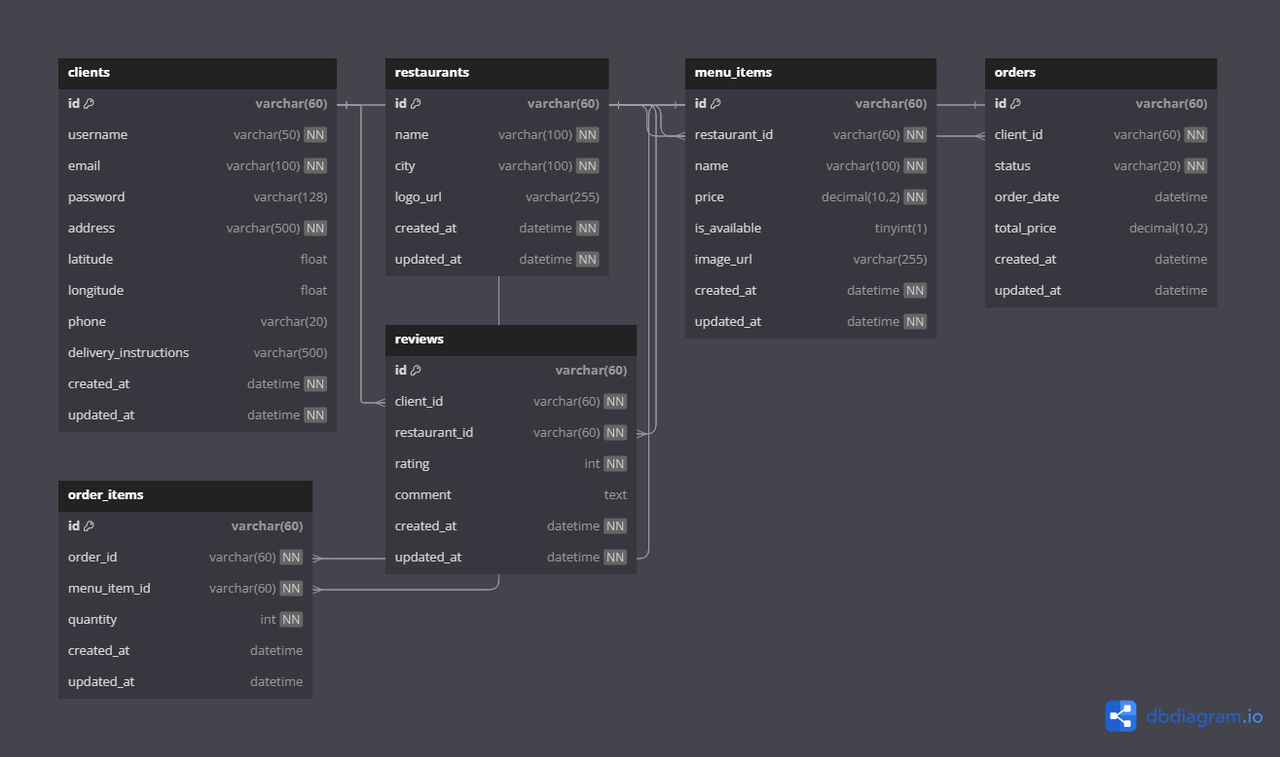This screenshot has height=757, width=1280.
Task: Click the email field in clients
Action: pyautogui.click(x=197, y=166)
